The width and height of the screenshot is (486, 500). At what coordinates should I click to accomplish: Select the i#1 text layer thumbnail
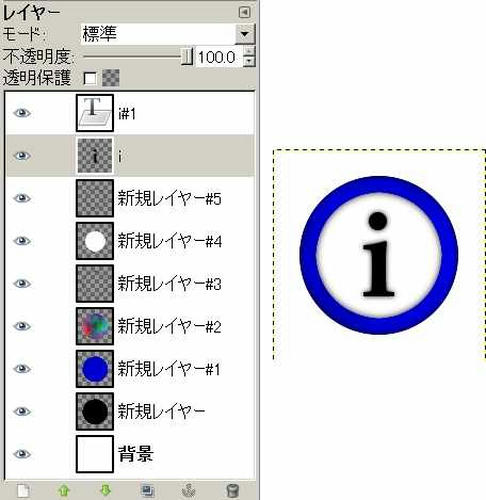(95, 113)
